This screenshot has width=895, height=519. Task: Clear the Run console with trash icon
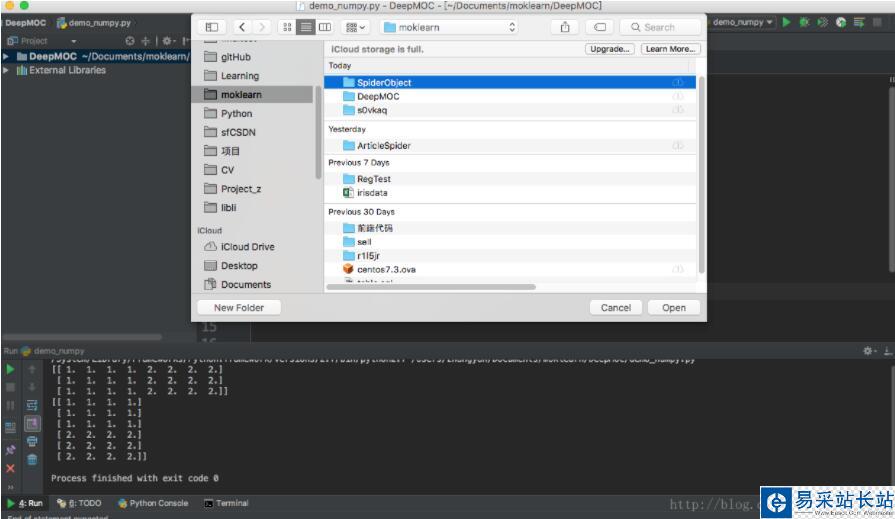tap(32, 460)
